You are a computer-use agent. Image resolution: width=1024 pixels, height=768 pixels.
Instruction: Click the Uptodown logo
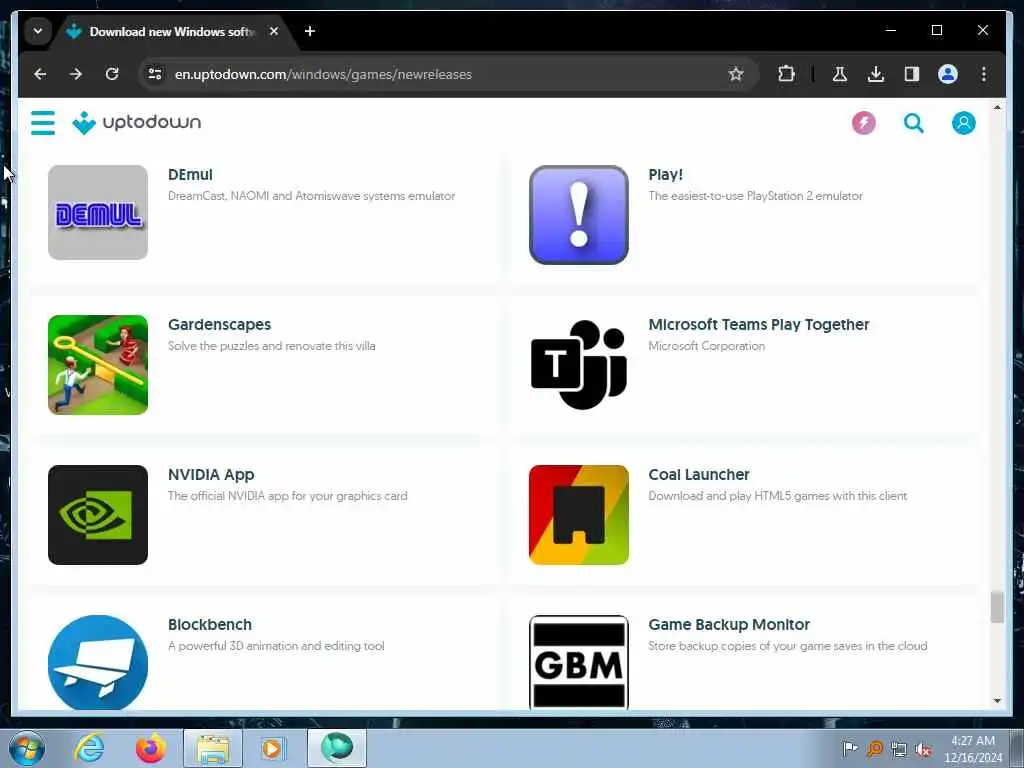click(x=136, y=123)
